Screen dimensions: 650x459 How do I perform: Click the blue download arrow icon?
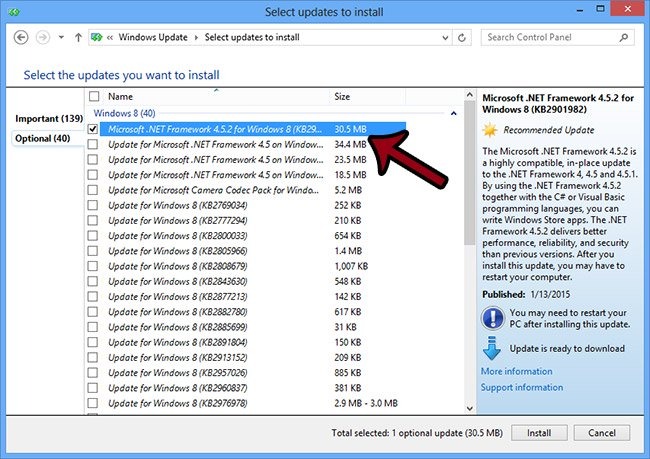(491, 350)
